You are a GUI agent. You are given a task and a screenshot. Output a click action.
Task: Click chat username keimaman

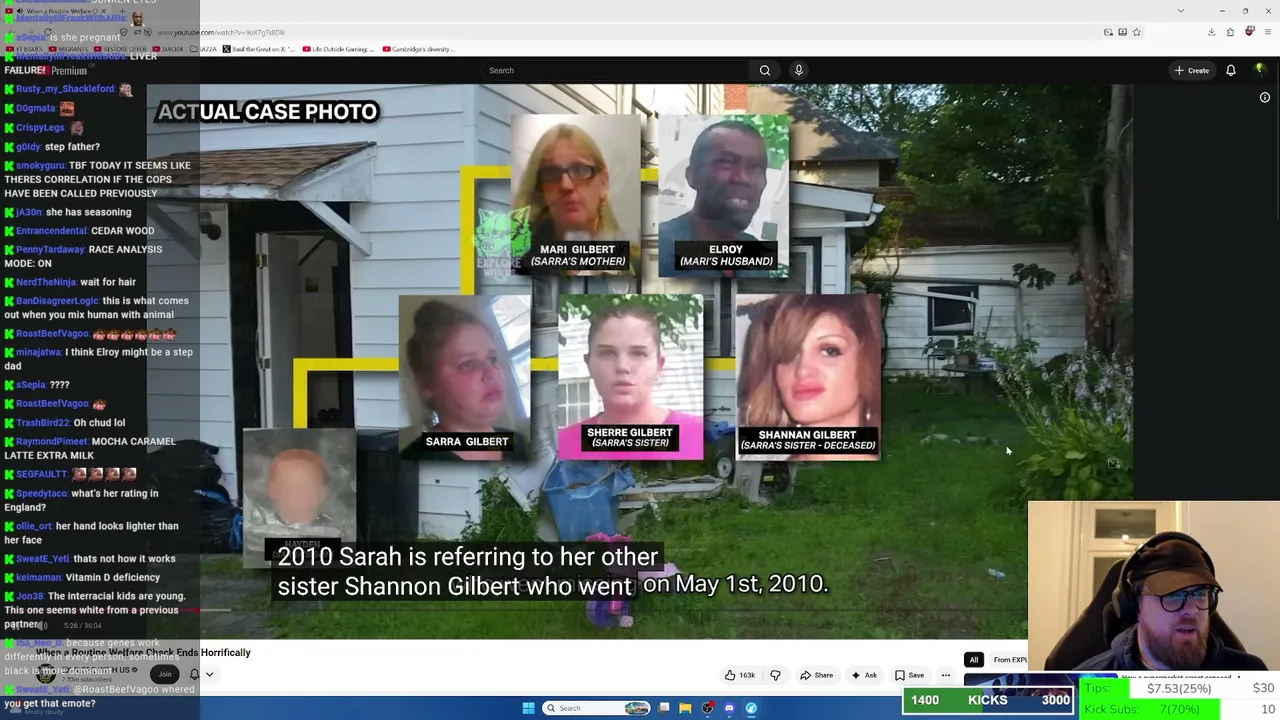38,578
